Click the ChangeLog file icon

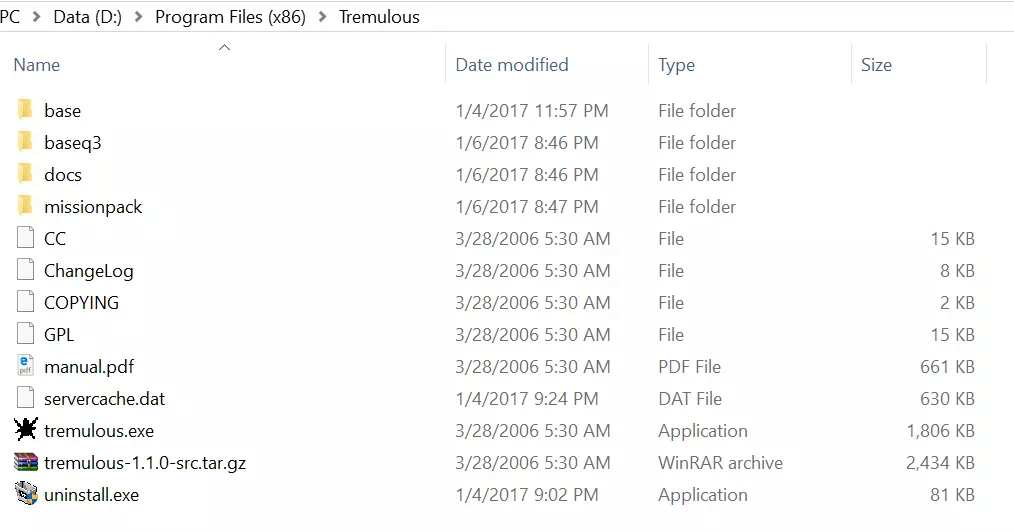(x=26, y=270)
